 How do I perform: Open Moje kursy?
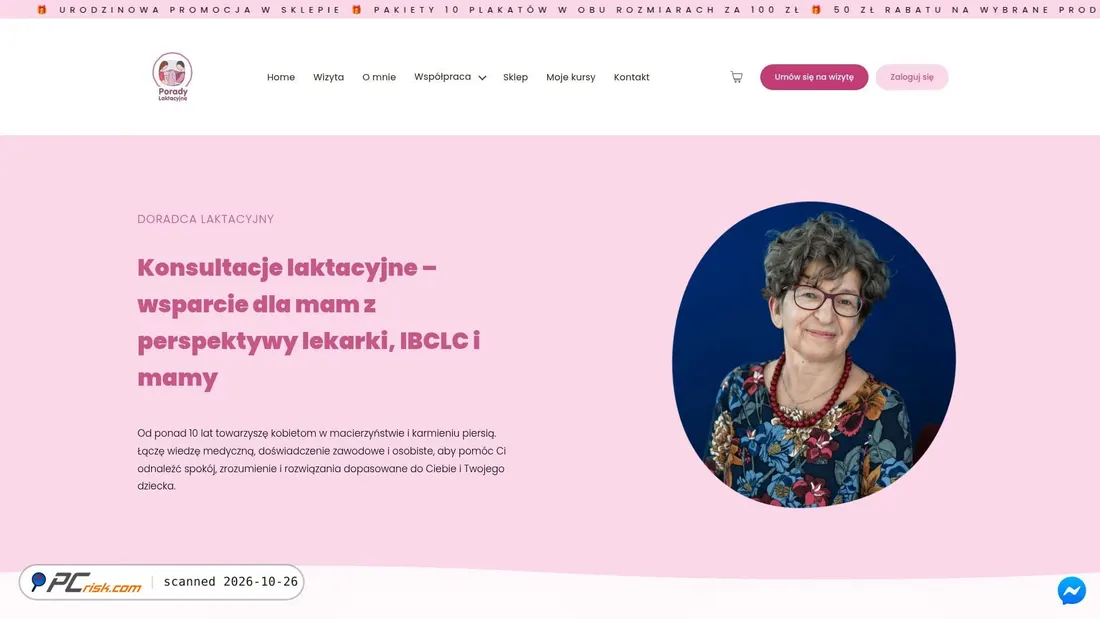[x=570, y=77]
